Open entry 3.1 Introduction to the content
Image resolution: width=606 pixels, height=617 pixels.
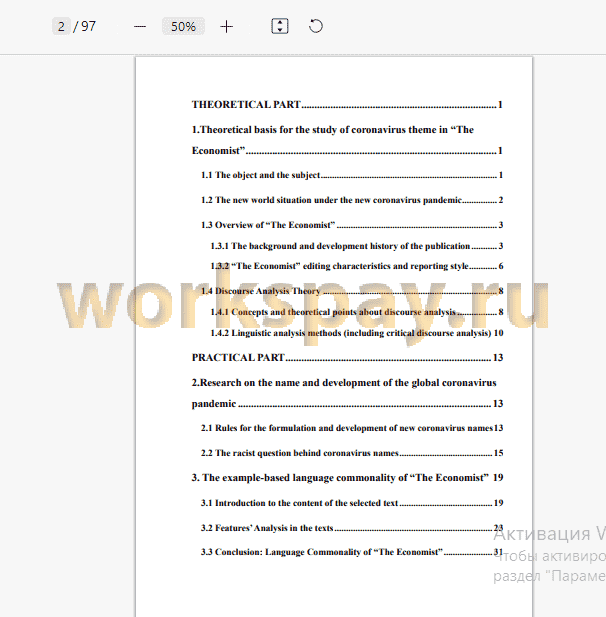pos(352,503)
